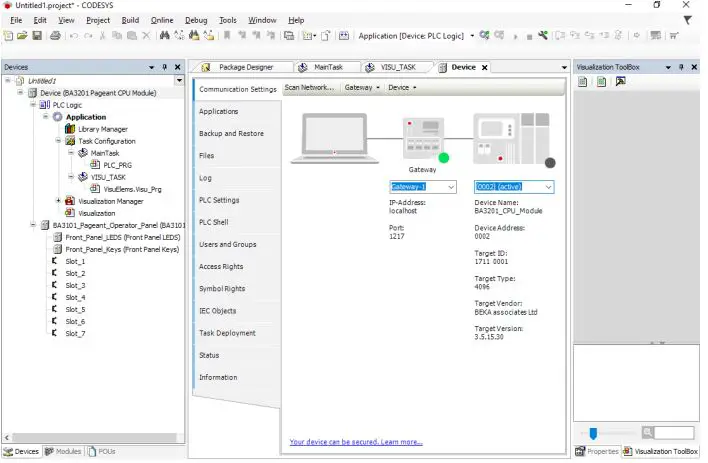Select Slot_4 in the device tree
708x463 pixels.
click(x=75, y=297)
